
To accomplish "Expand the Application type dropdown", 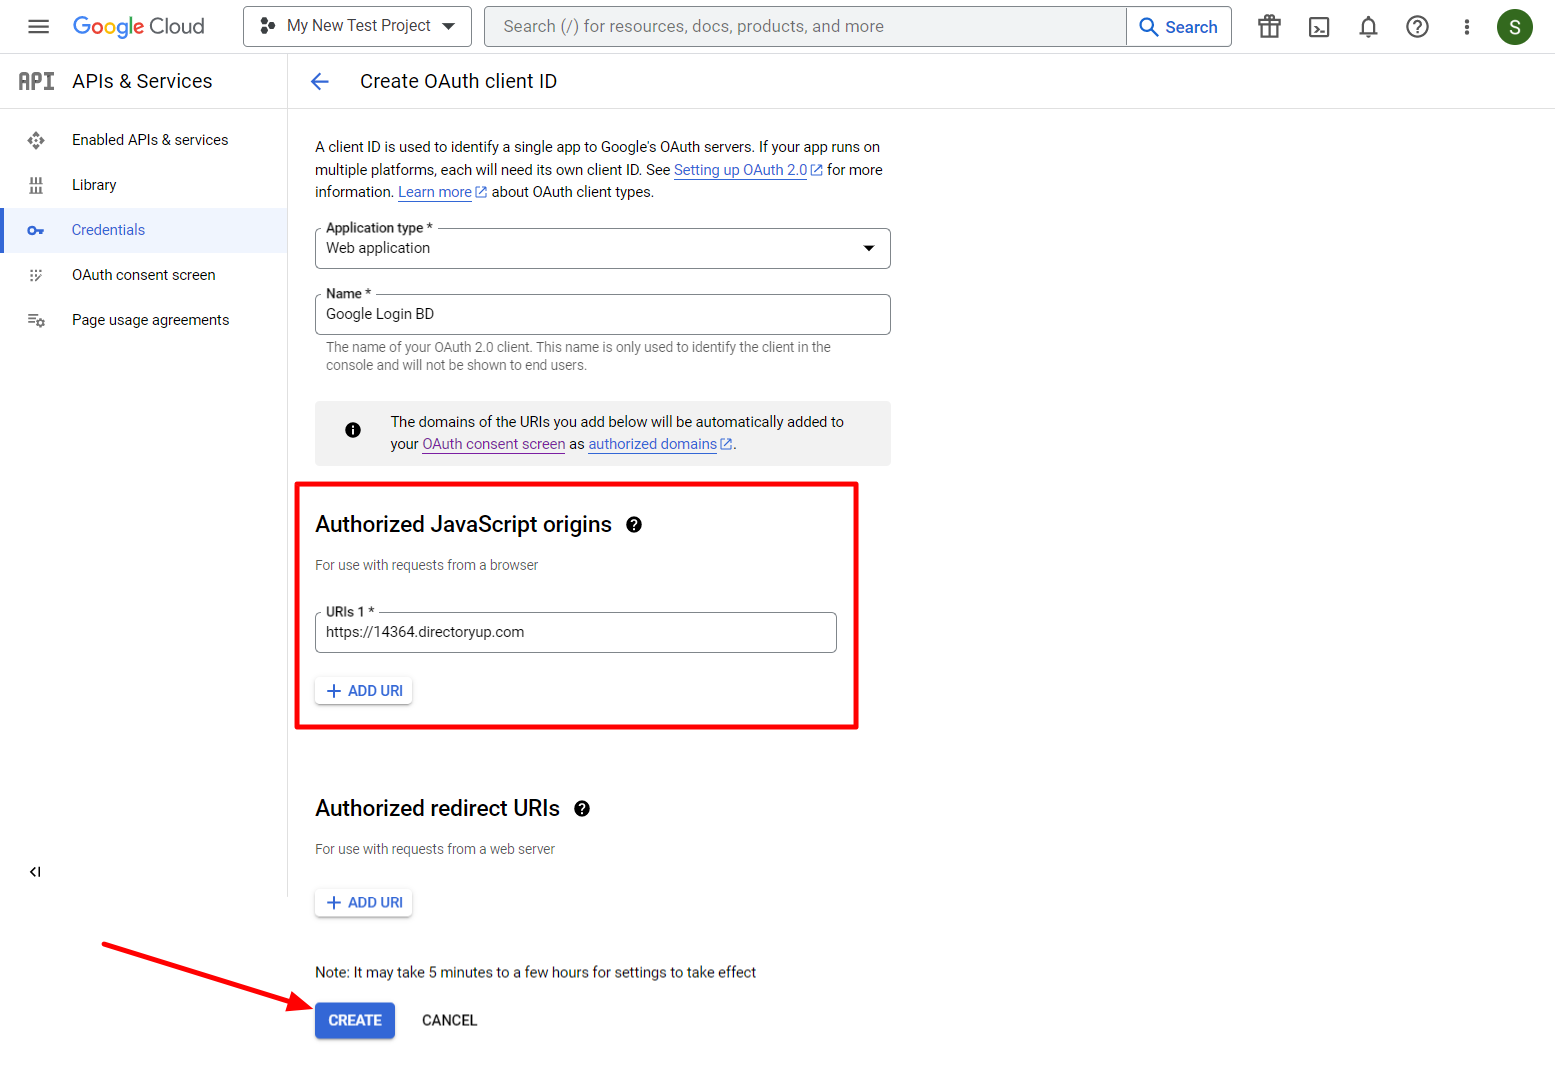I will [x=602, y=248].
